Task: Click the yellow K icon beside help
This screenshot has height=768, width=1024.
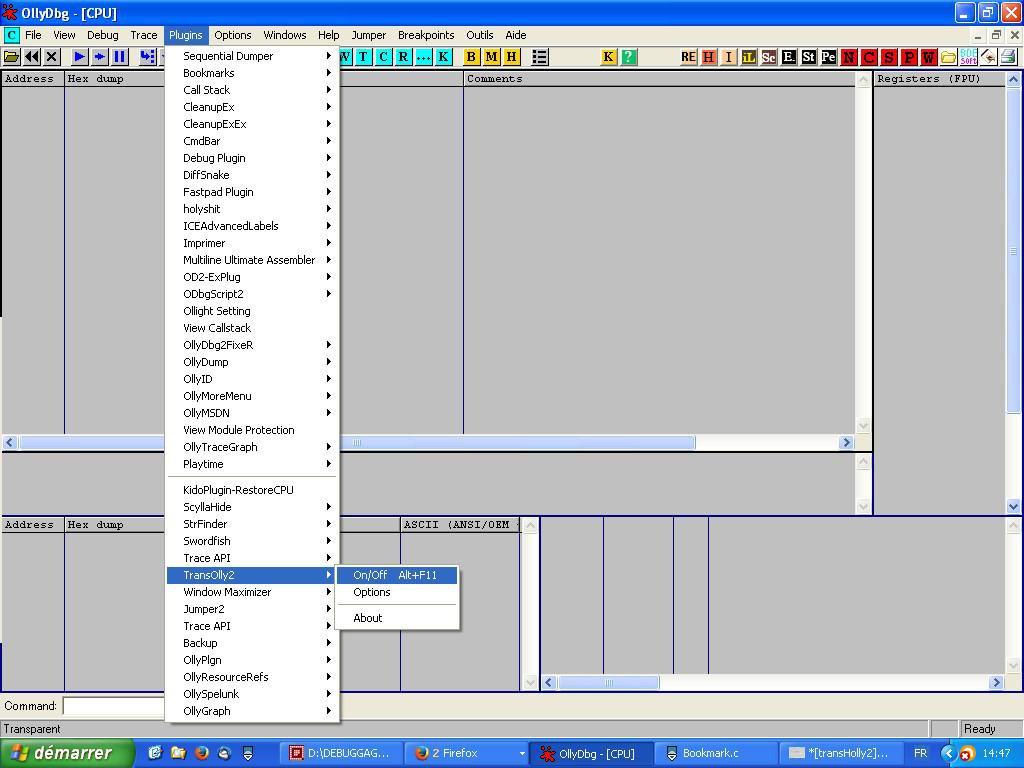Action: click(x=608, y=57)
